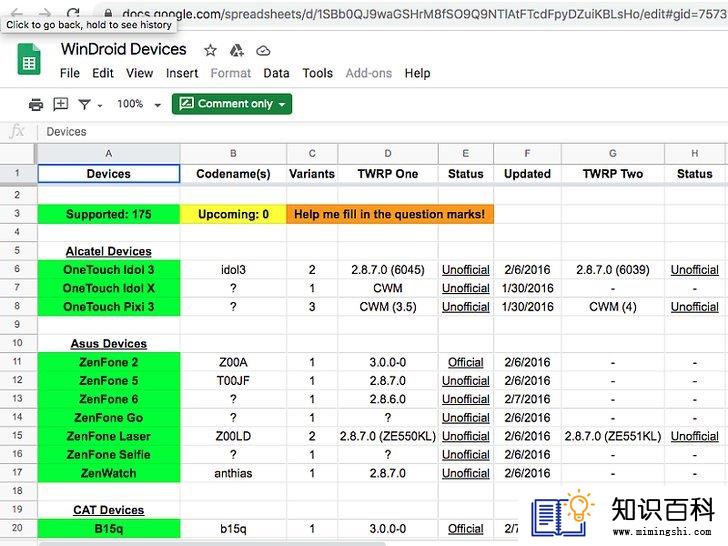Screen dimensions: 728x546
Task: Click the 2.8.6.0 TWRP version cell
Action: coord(388,399)
